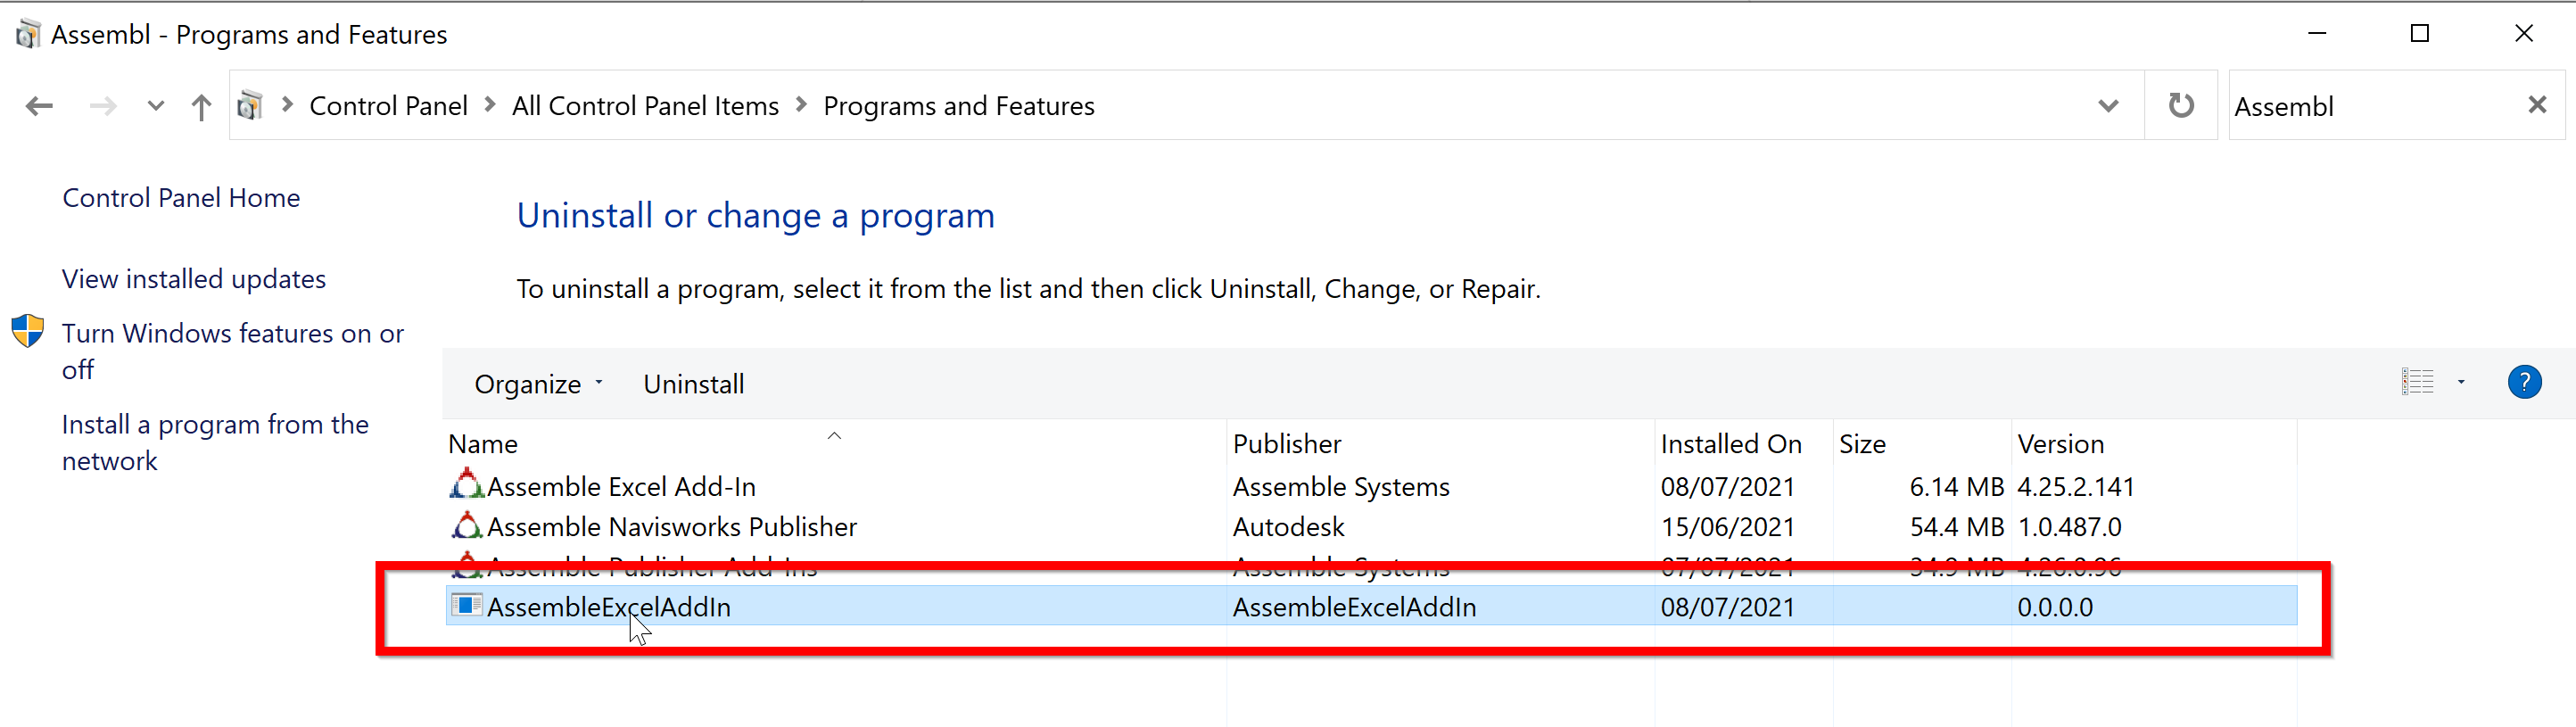Click the Programs and Features breadcrumb

[x=959, y=105]
